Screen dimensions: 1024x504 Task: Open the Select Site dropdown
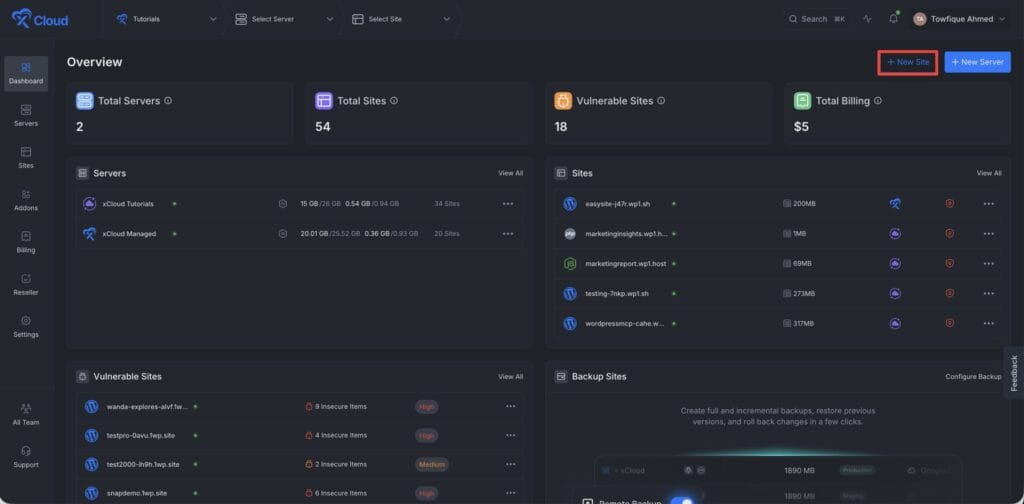(x=401, y=19)
